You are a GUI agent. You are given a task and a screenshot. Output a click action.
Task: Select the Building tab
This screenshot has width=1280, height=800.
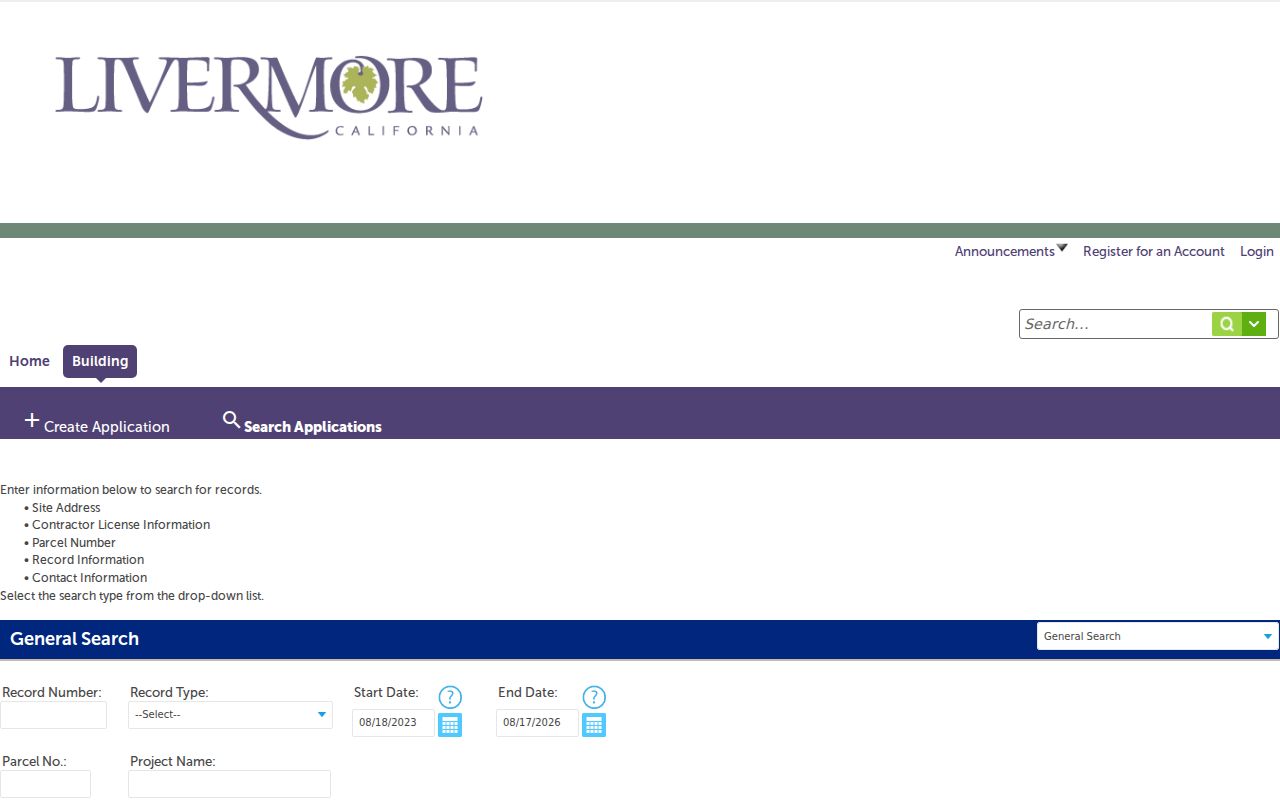[100, 361]
